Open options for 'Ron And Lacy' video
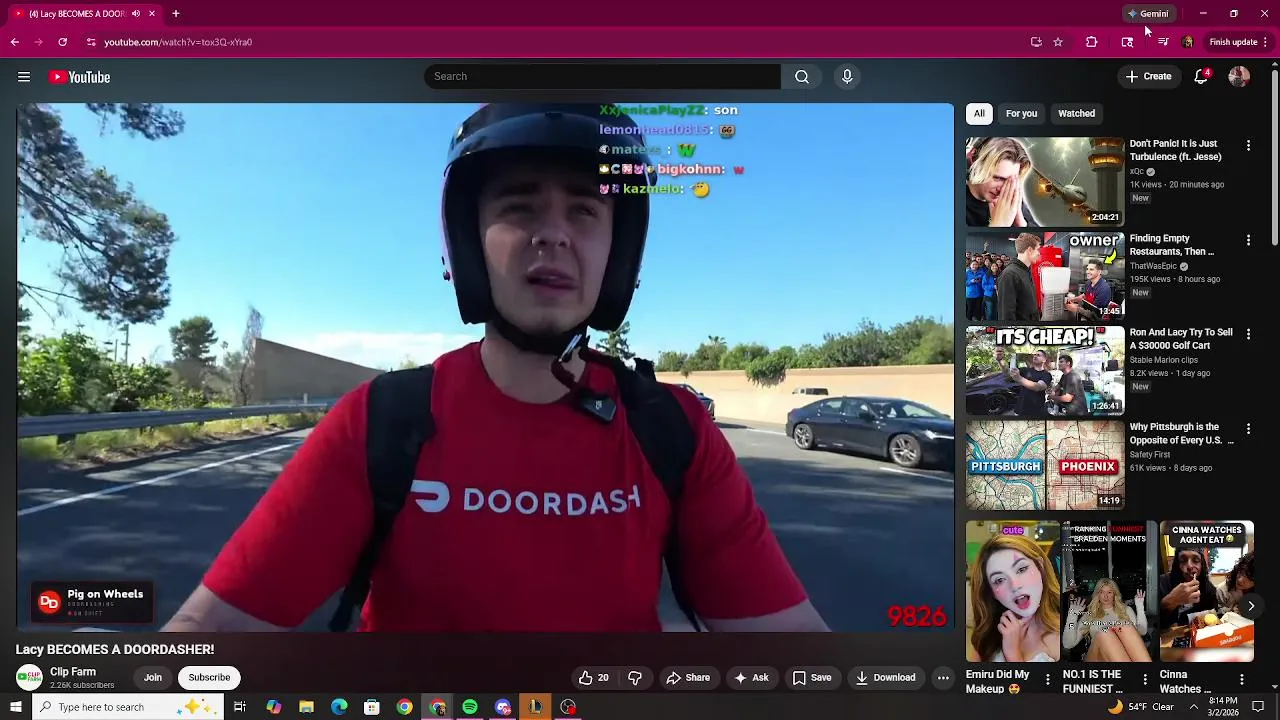This screenshot has width=1280, height=720. 1248,334
